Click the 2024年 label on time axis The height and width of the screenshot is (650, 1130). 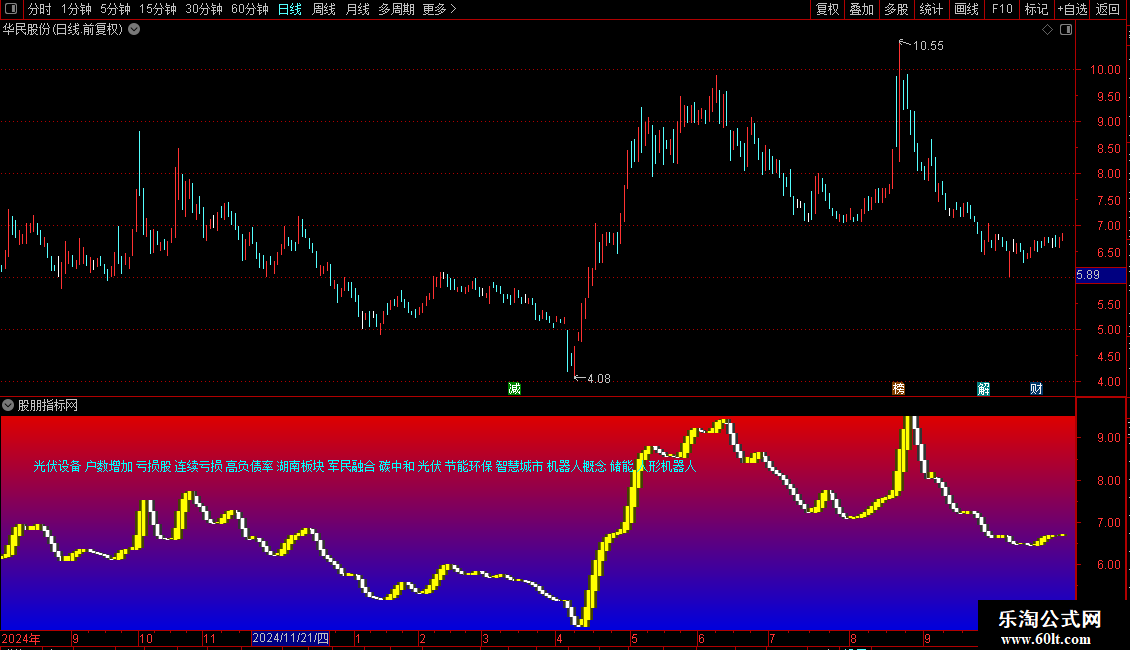pos(21,639)
